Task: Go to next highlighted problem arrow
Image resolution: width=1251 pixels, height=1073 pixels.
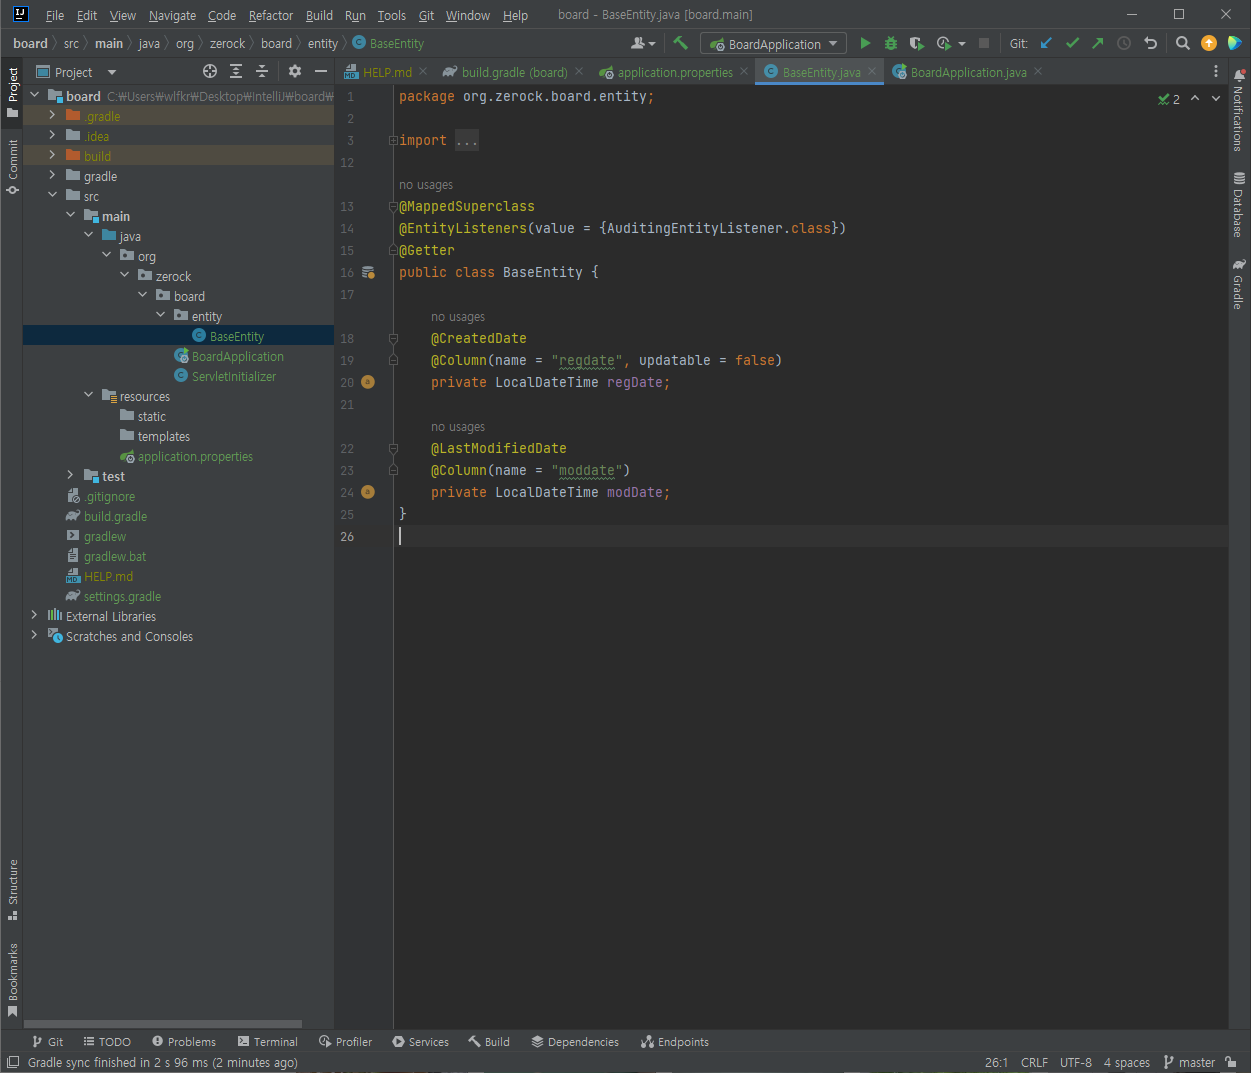Action: click(x=1216, y=98)
